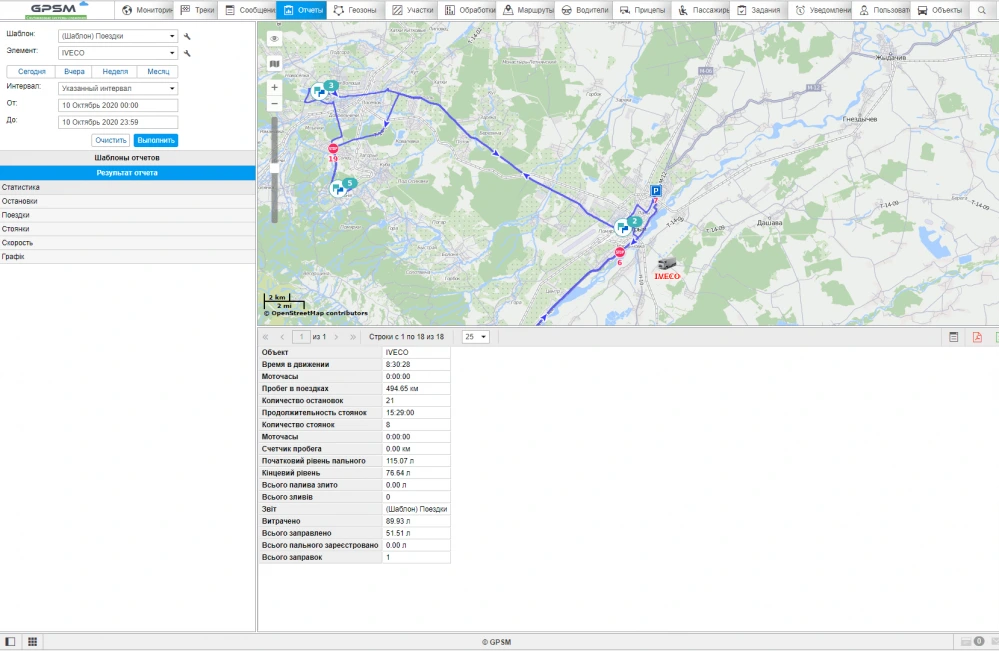The height and width of the screenshot is (652, 1000).
Task: Open the Мониторинг tab
Action: [x=146, y=10]
